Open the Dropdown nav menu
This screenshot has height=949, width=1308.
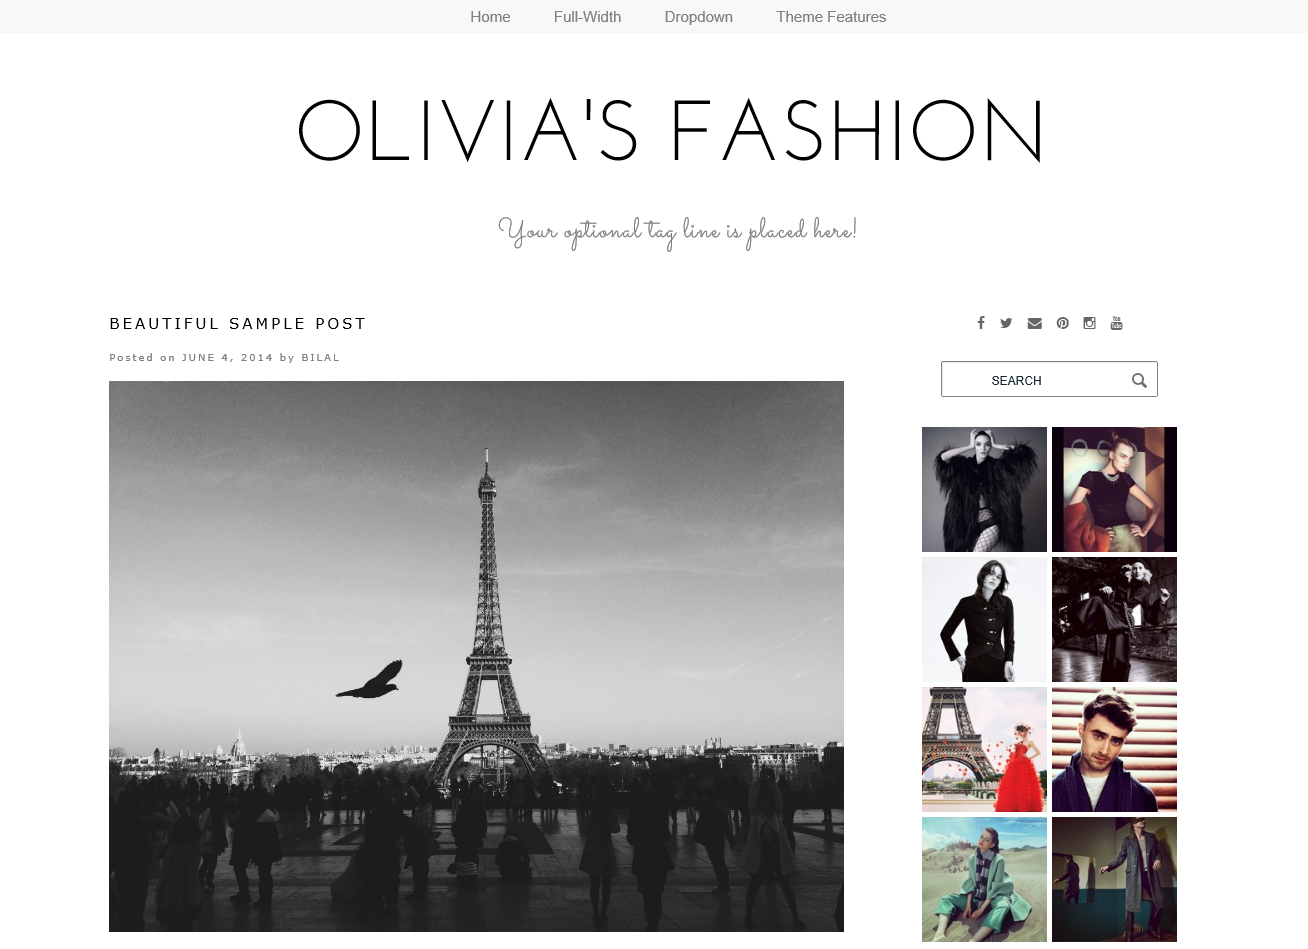tap(699, 17)
